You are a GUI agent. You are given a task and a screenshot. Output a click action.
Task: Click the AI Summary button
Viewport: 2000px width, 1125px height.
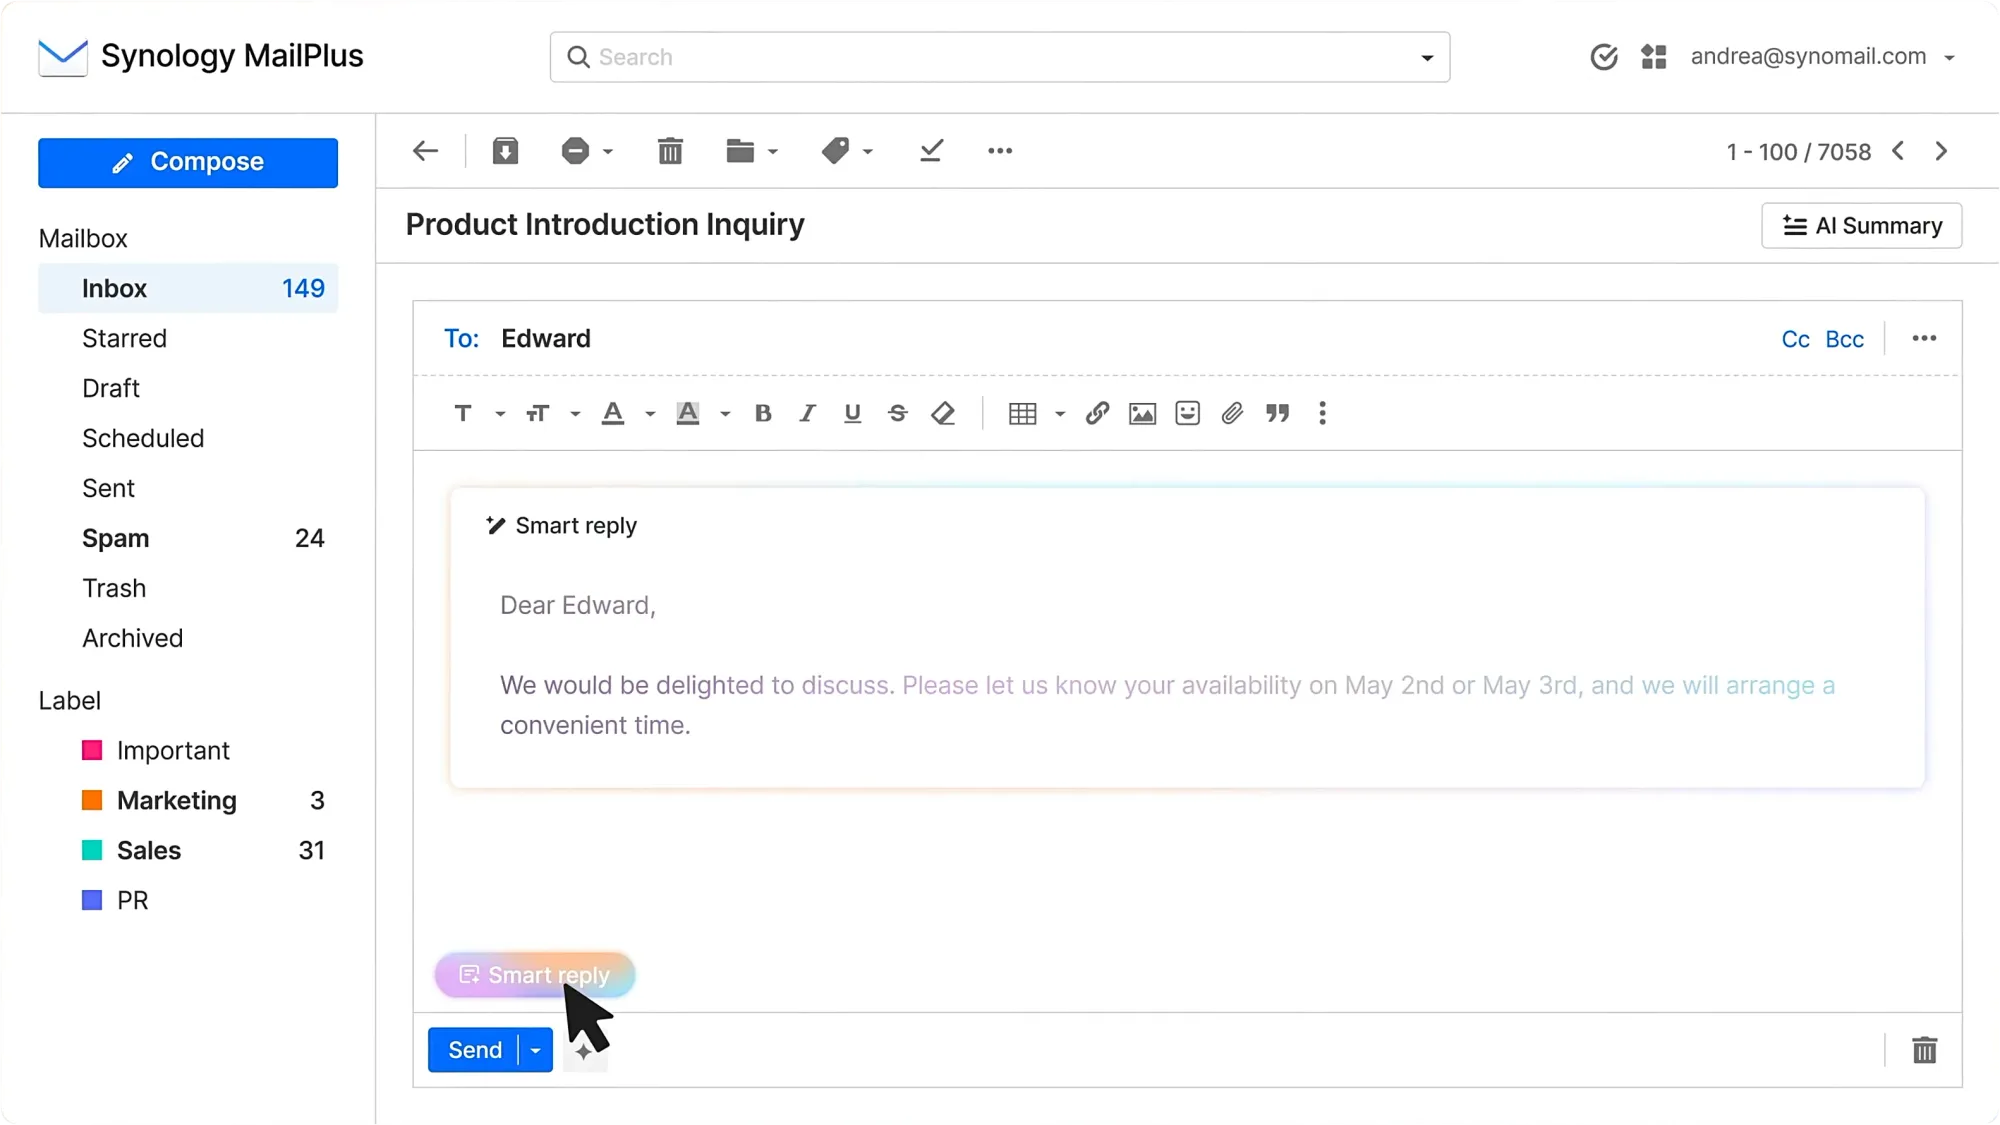[x=1861, y=226]
